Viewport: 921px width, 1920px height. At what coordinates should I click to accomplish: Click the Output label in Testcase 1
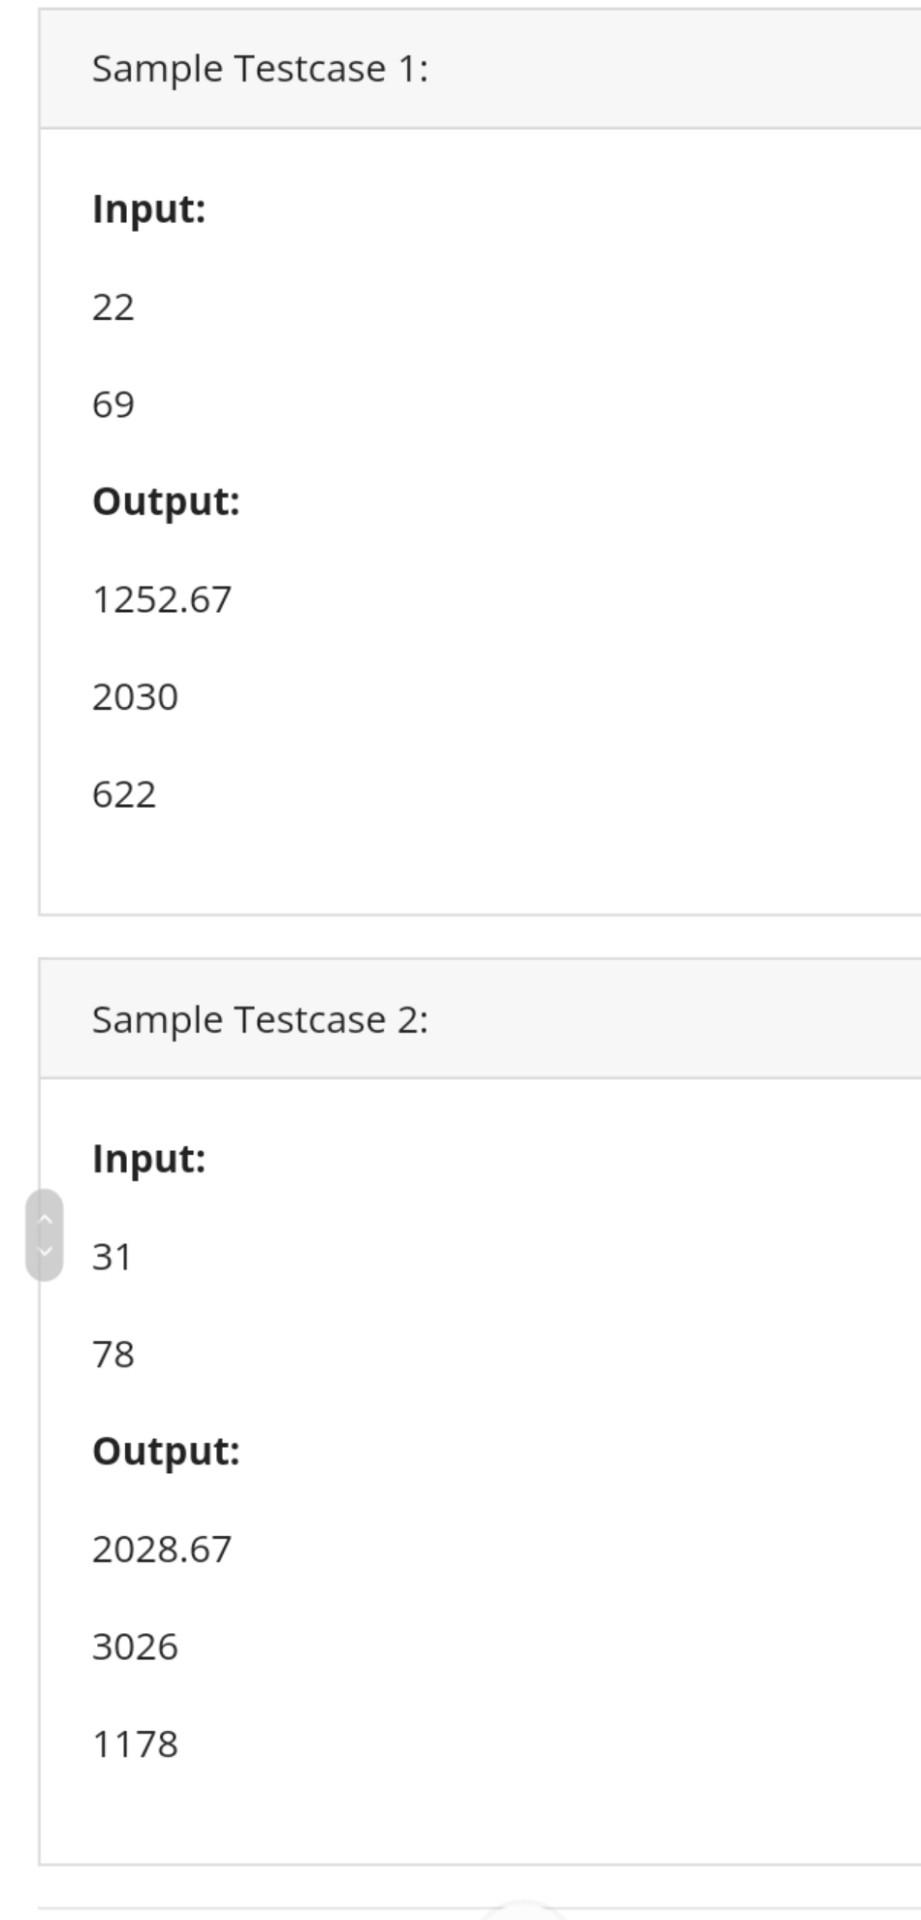(x=166, y=501)
